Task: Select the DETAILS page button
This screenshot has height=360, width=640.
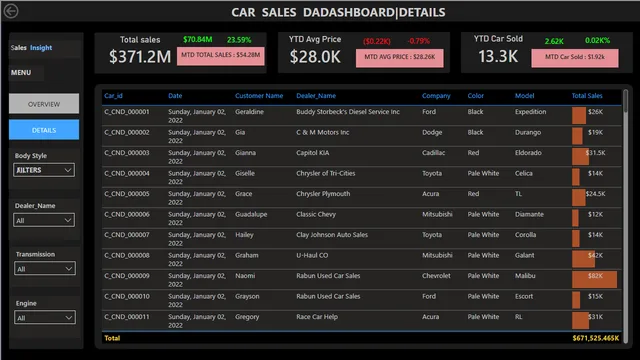Action: coord(44,130)
